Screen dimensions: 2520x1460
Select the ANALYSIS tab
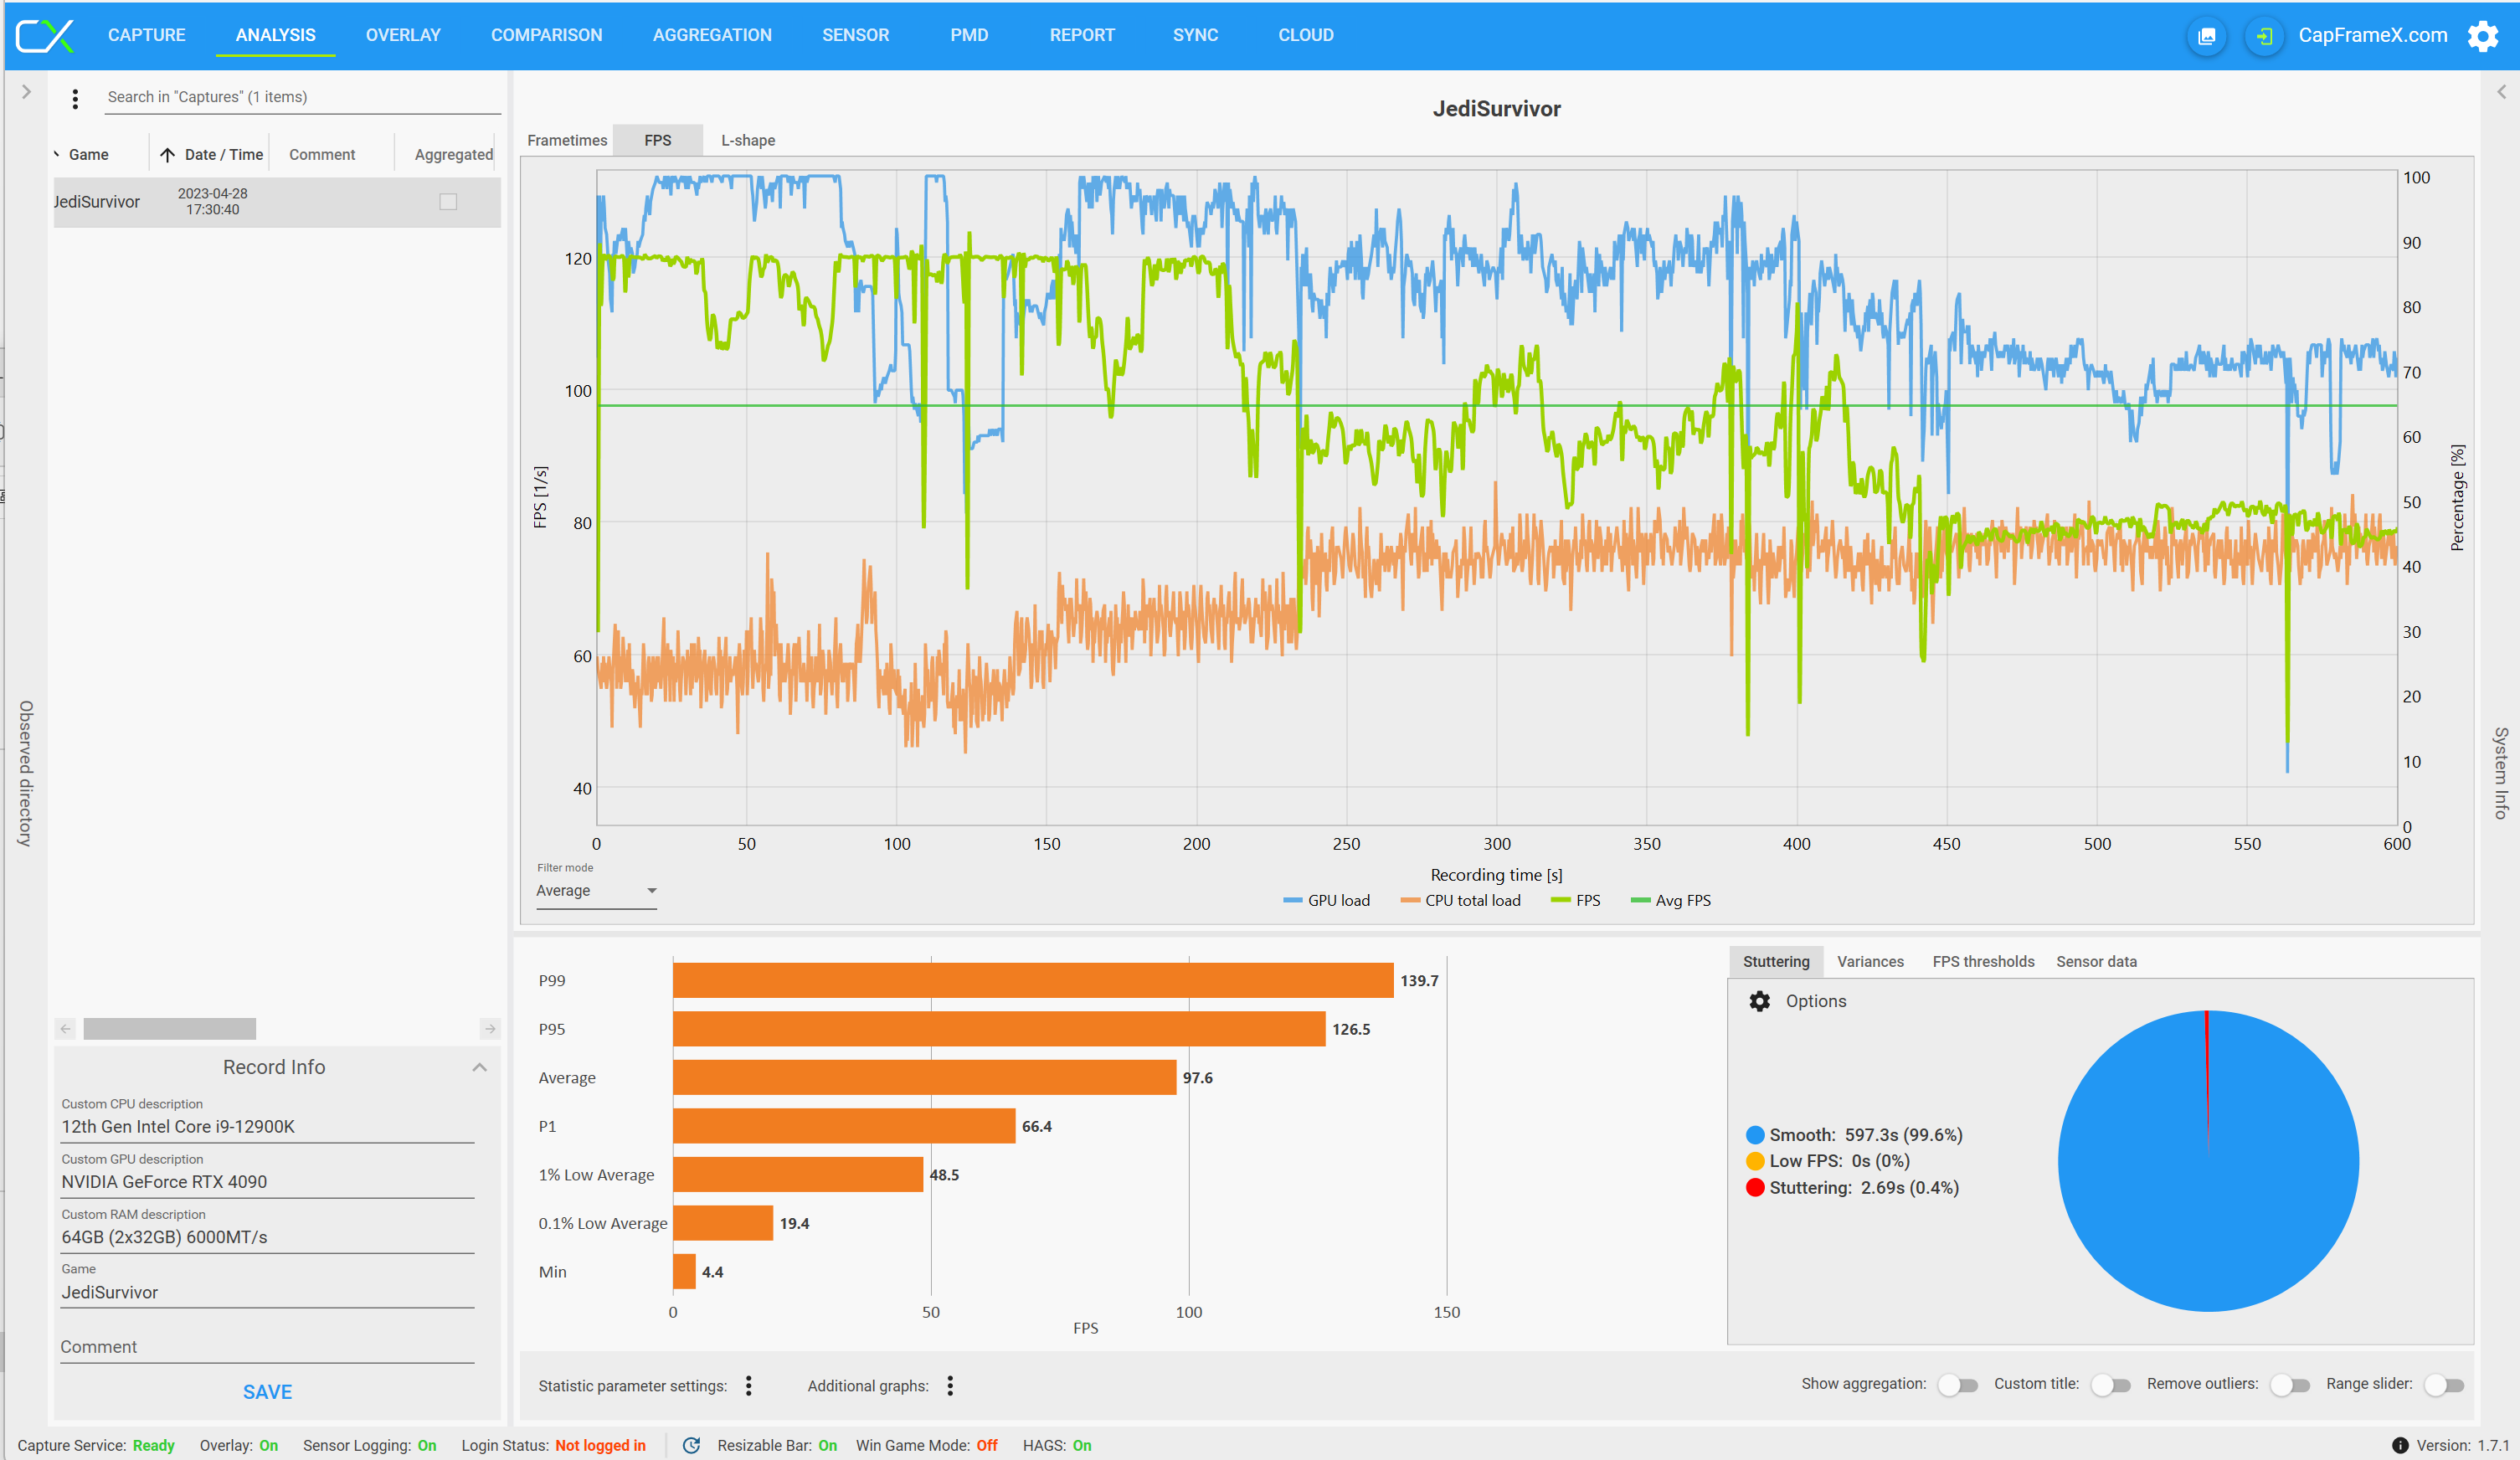tap(276, 35)
